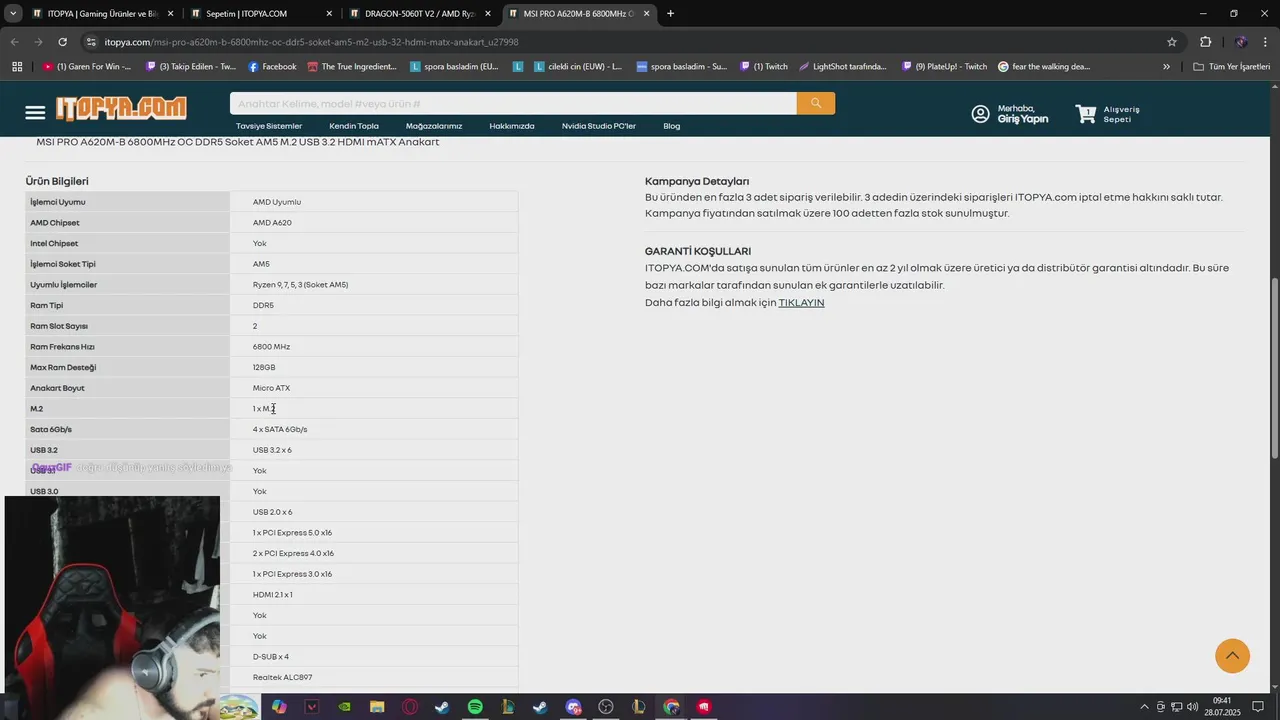Screen dimensions: 1280x720
Task: Click the browser address bar URL
Action: 311,42
